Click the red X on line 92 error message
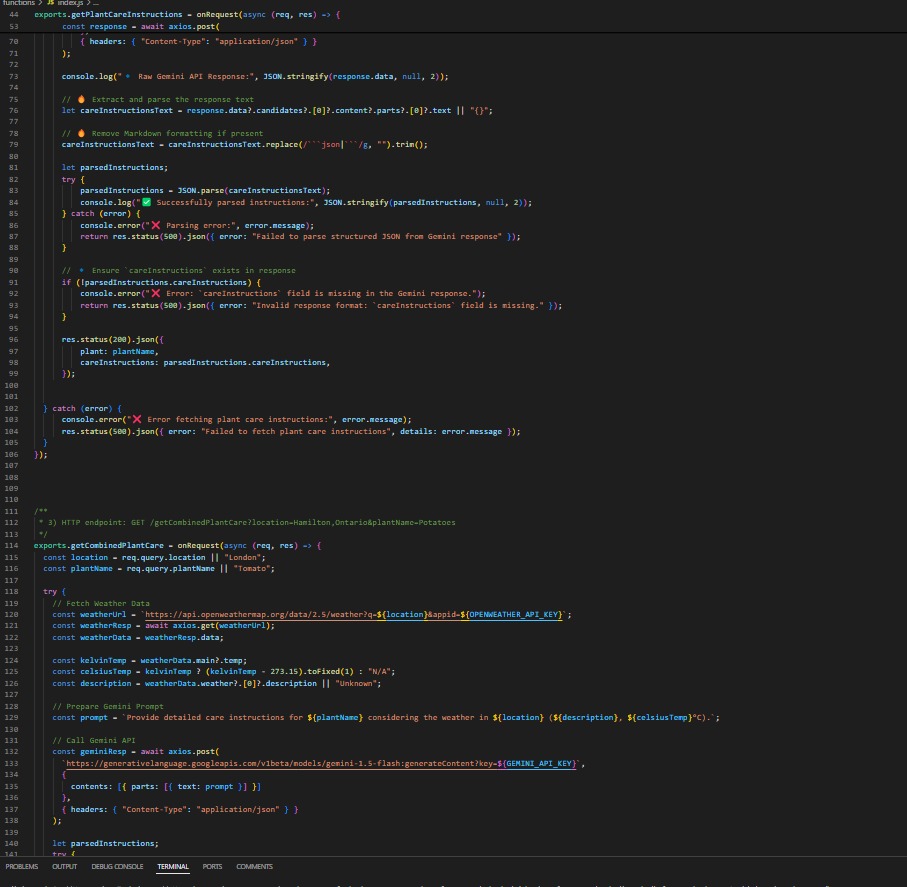 pyautogui.click(x=156, y=293)
